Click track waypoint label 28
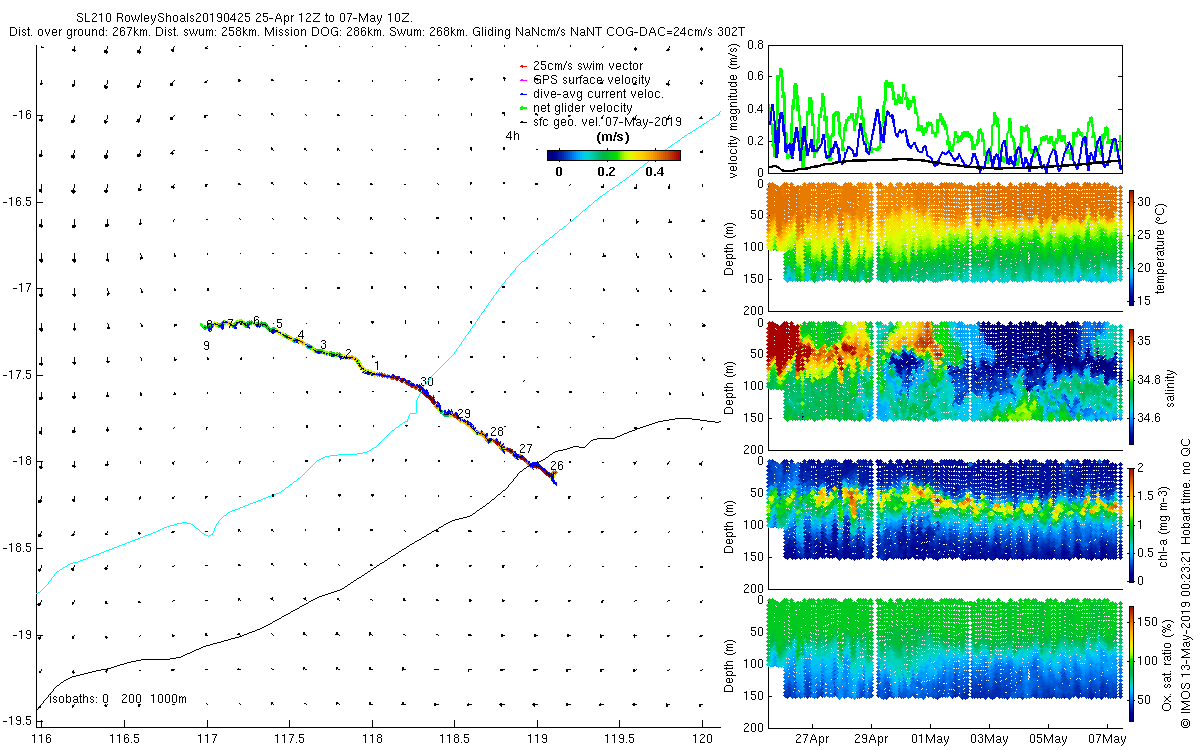The width and height of the screenshot is (1200, 750). tap(497, 431)
